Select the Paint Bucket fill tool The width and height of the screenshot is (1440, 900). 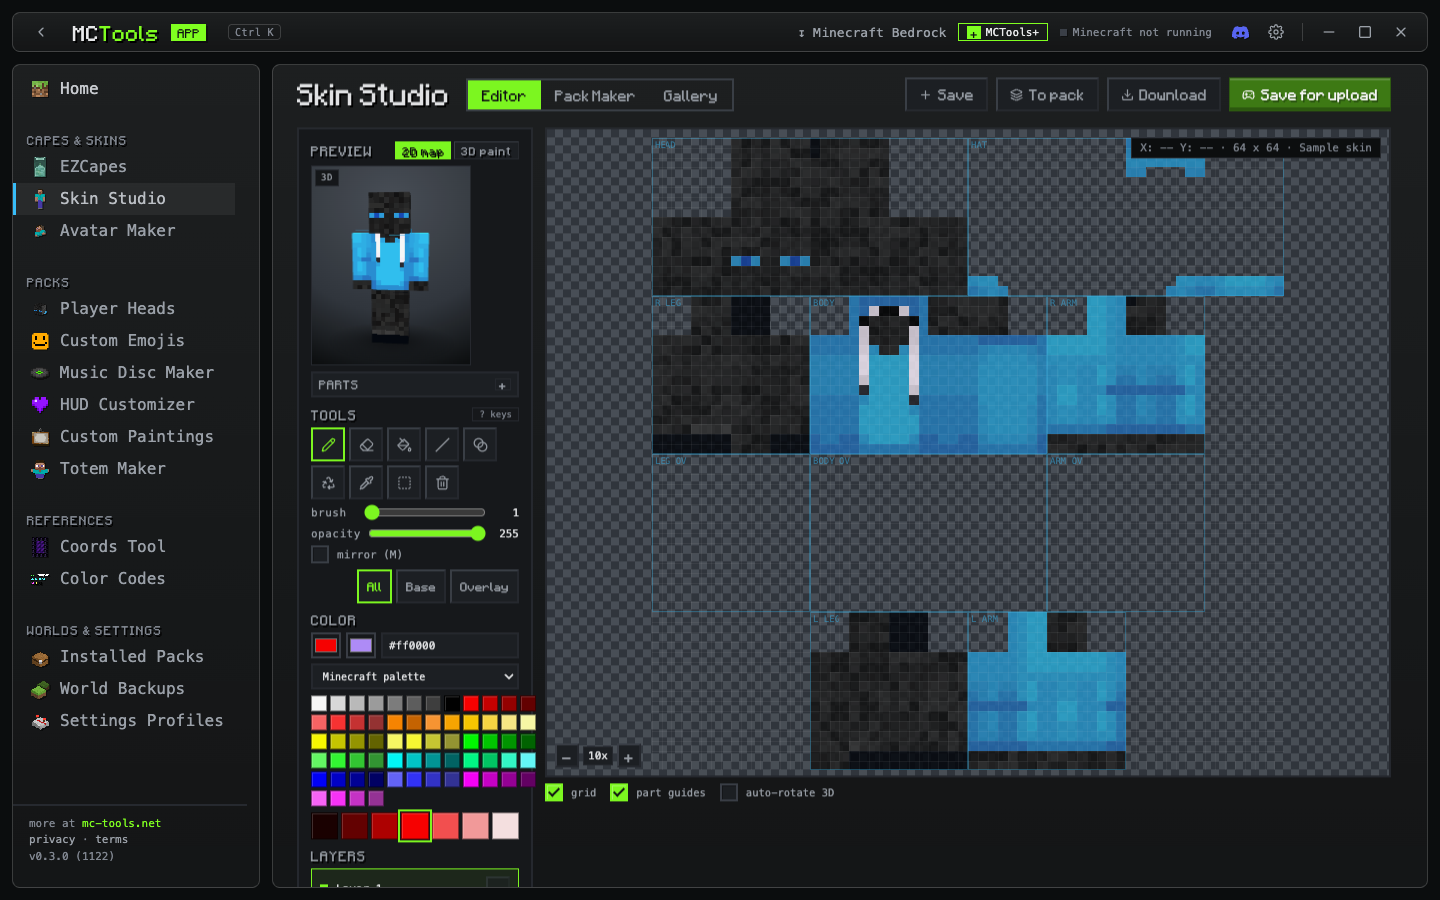coord(404,445)
